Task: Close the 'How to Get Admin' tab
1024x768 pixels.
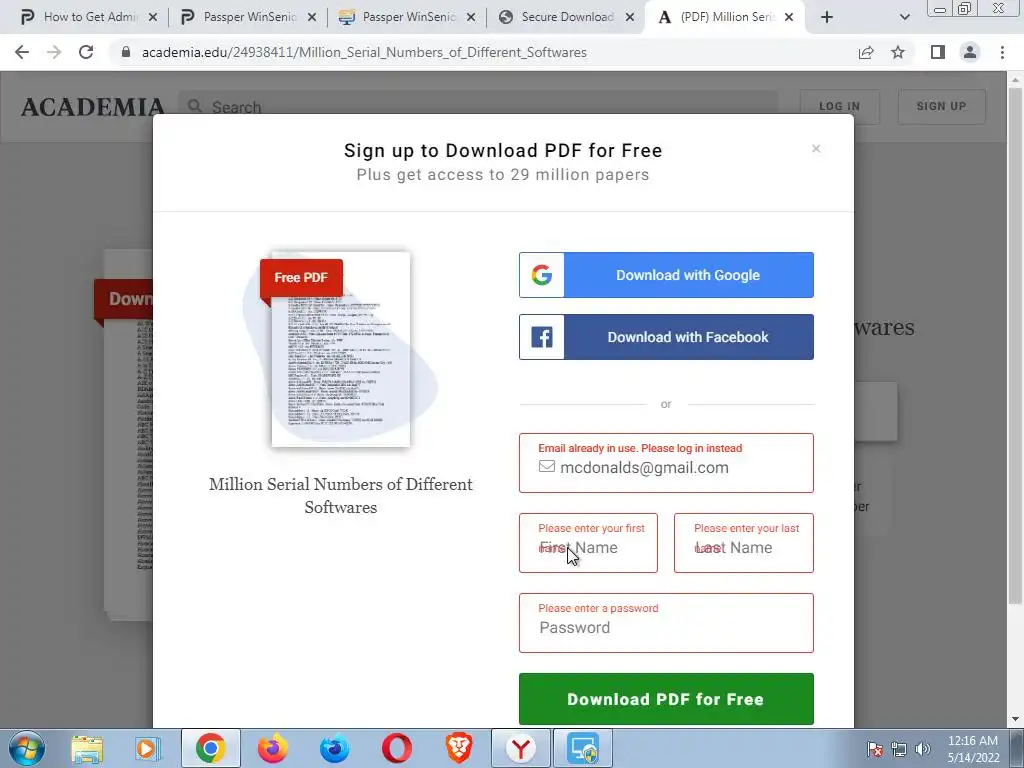Action: coord(153,18)
